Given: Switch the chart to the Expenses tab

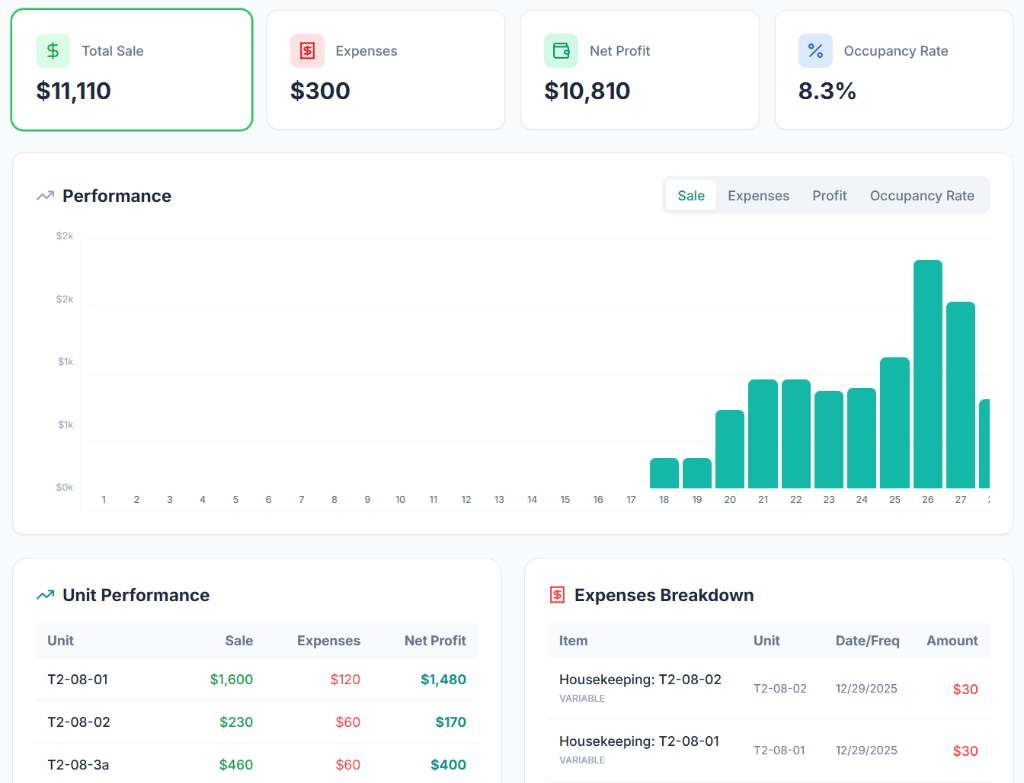Looking at the screenshot, I should pyautogui.click(x=758, y=195).
